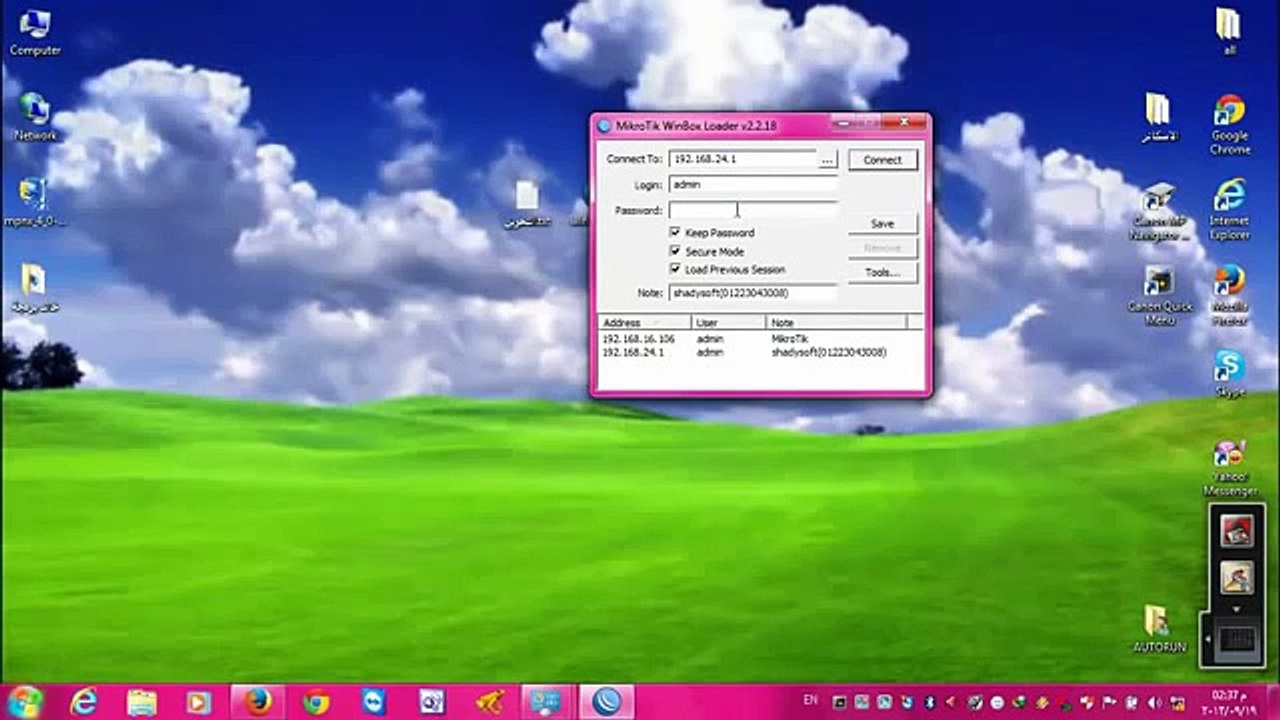This screenshot has height=720, width=1280.
Task: Open Google Chrome from the taskbar
Action: pos(316,702)
